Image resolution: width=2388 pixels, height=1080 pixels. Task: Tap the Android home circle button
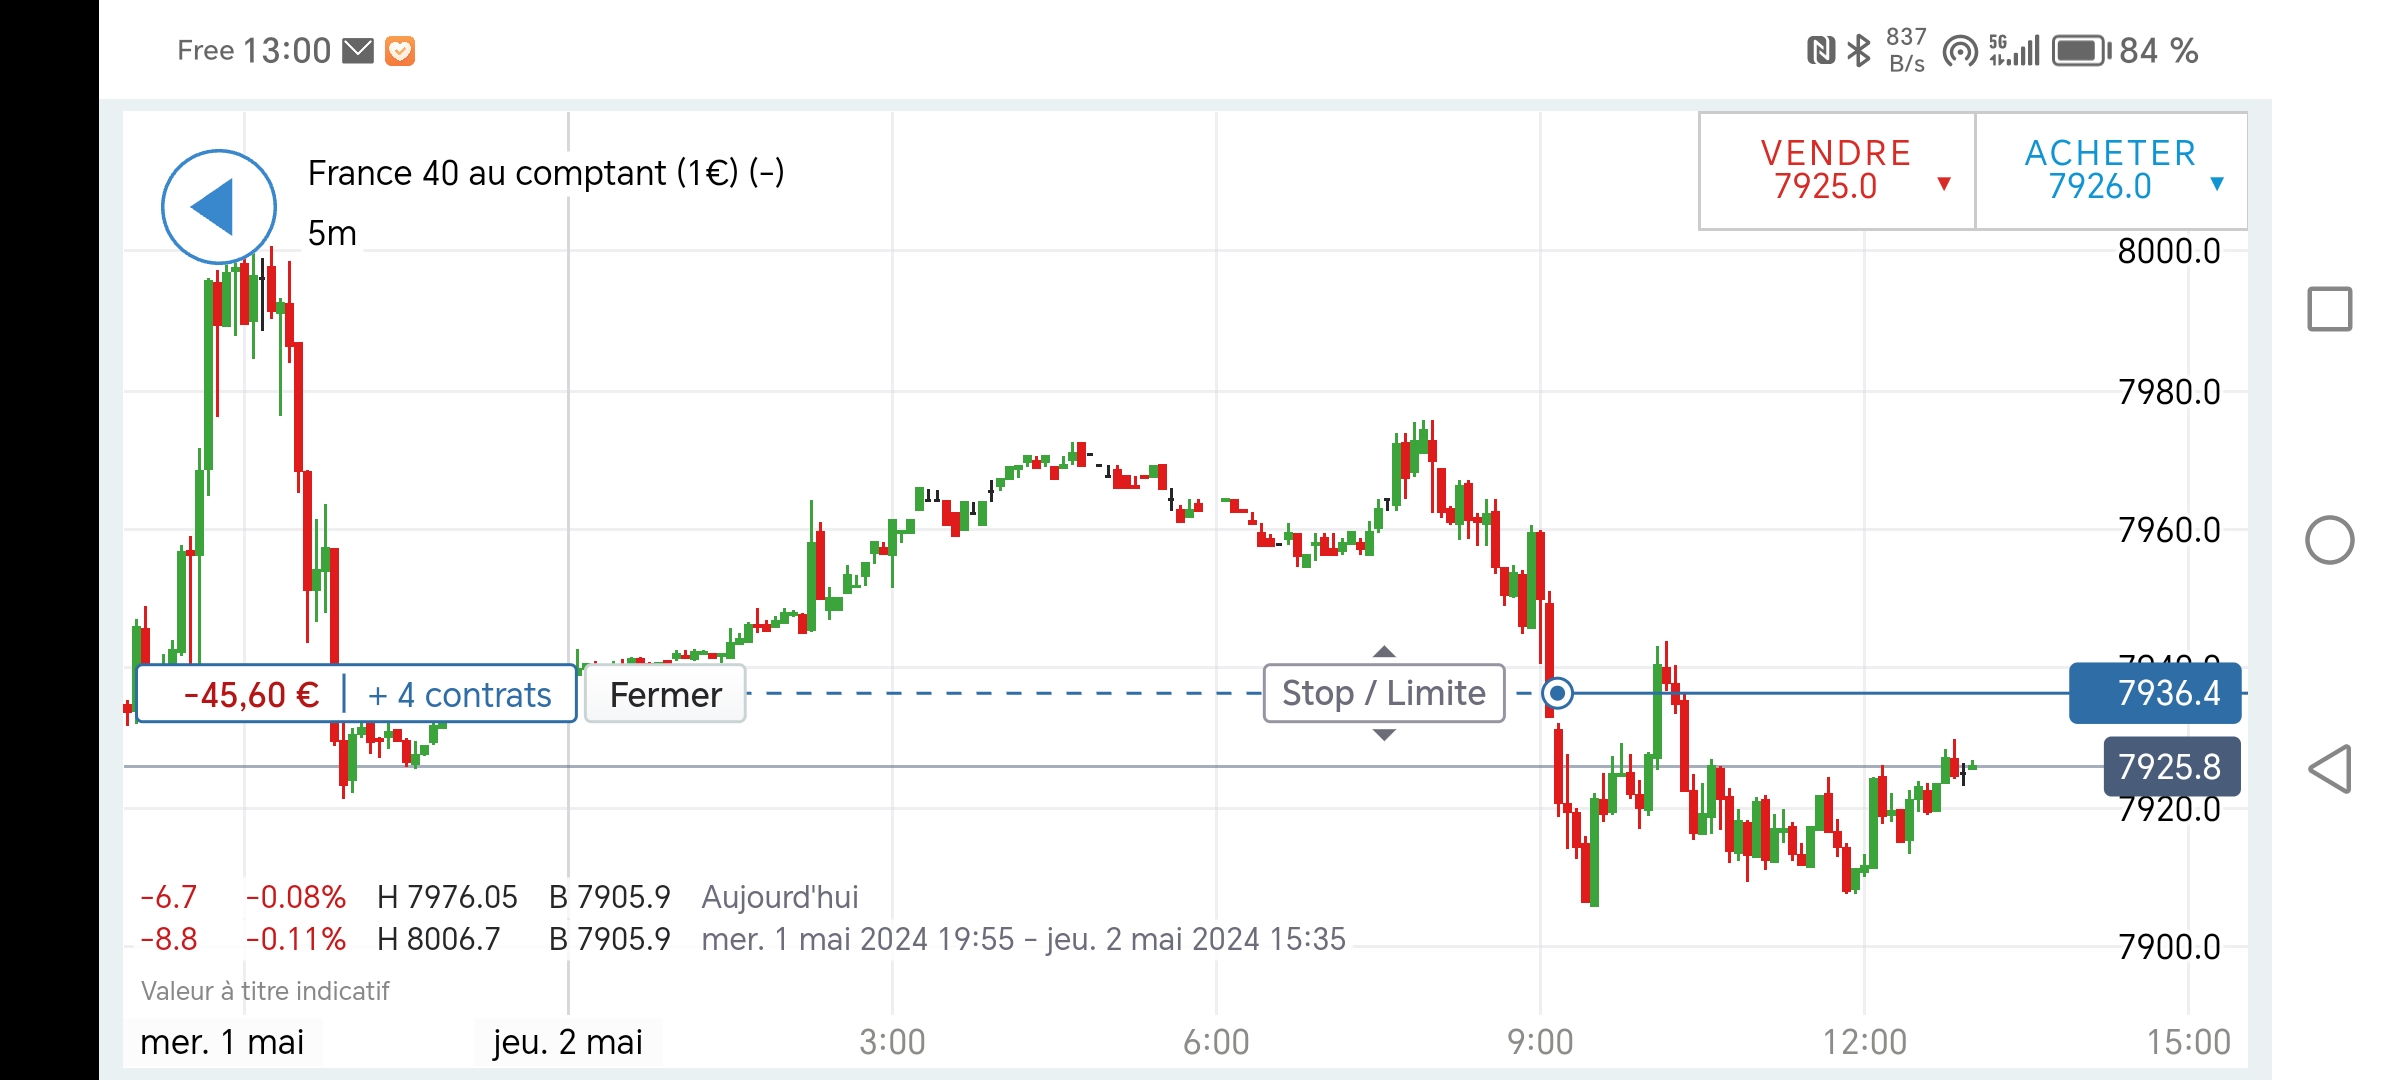coord(2329,540)
